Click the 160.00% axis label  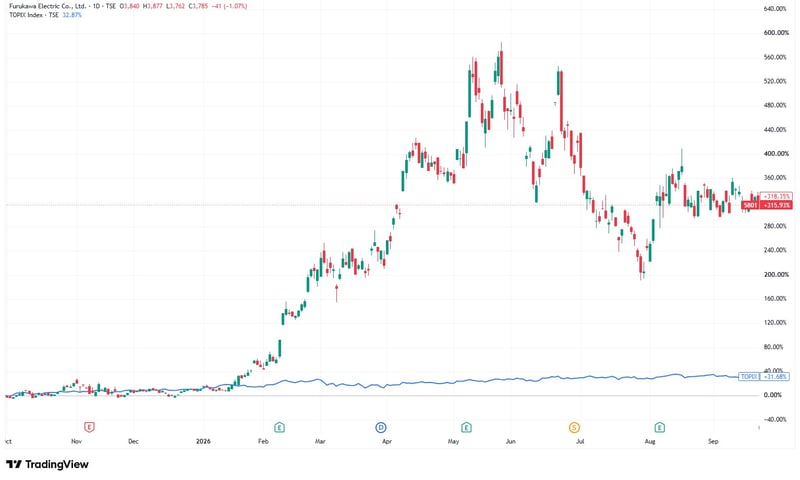click(x=775, y=298)
